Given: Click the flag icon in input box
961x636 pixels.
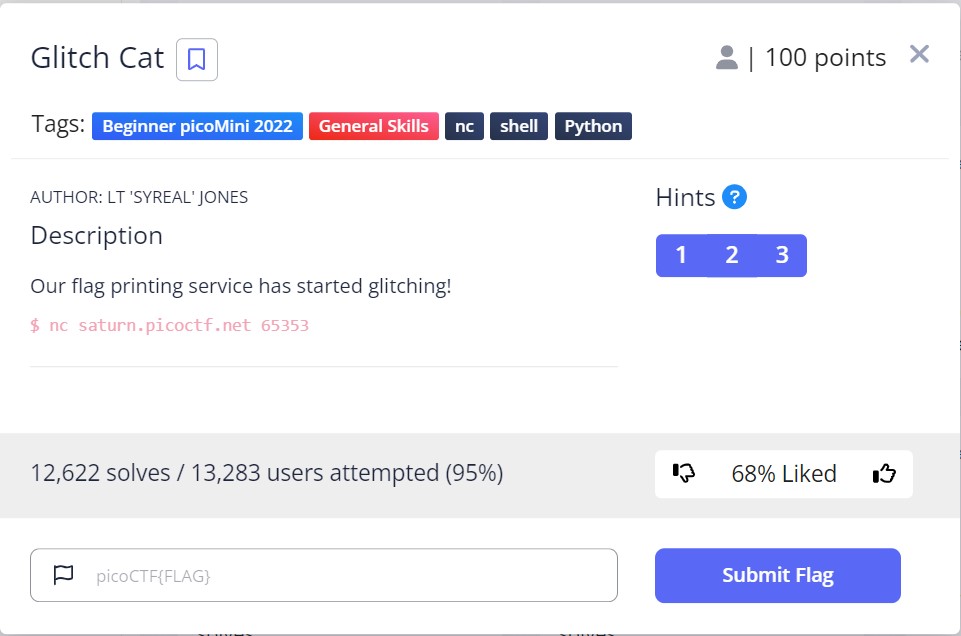Looking at the screenshot, I should pyautogui.click(x=63, y=575).
